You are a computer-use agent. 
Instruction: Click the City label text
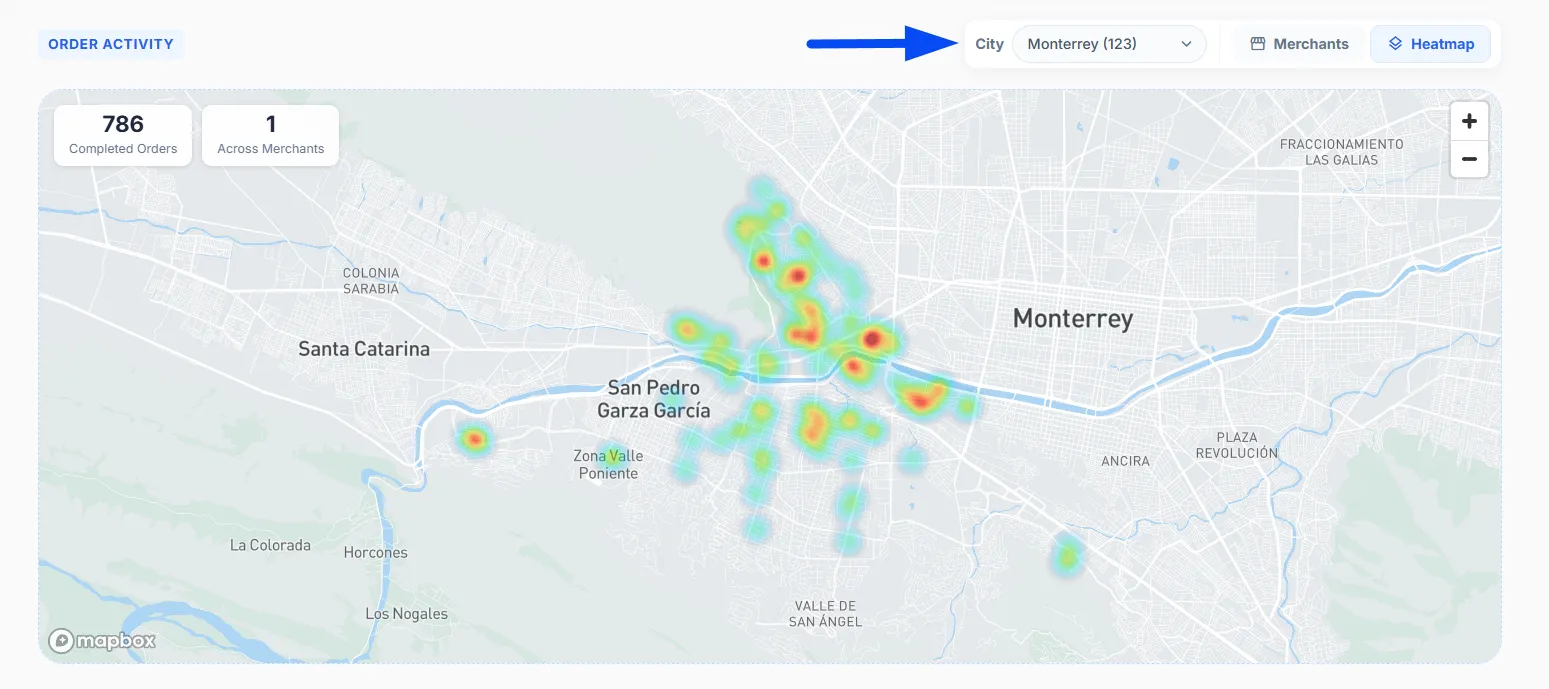(989, 44)
